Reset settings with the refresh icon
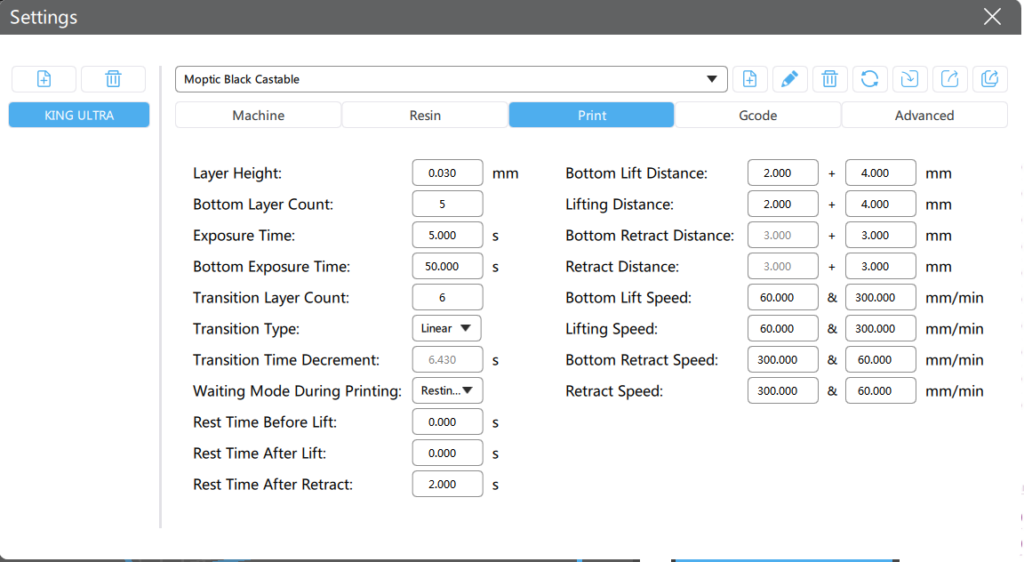The image size is (1024, 562). coord(869,79)
